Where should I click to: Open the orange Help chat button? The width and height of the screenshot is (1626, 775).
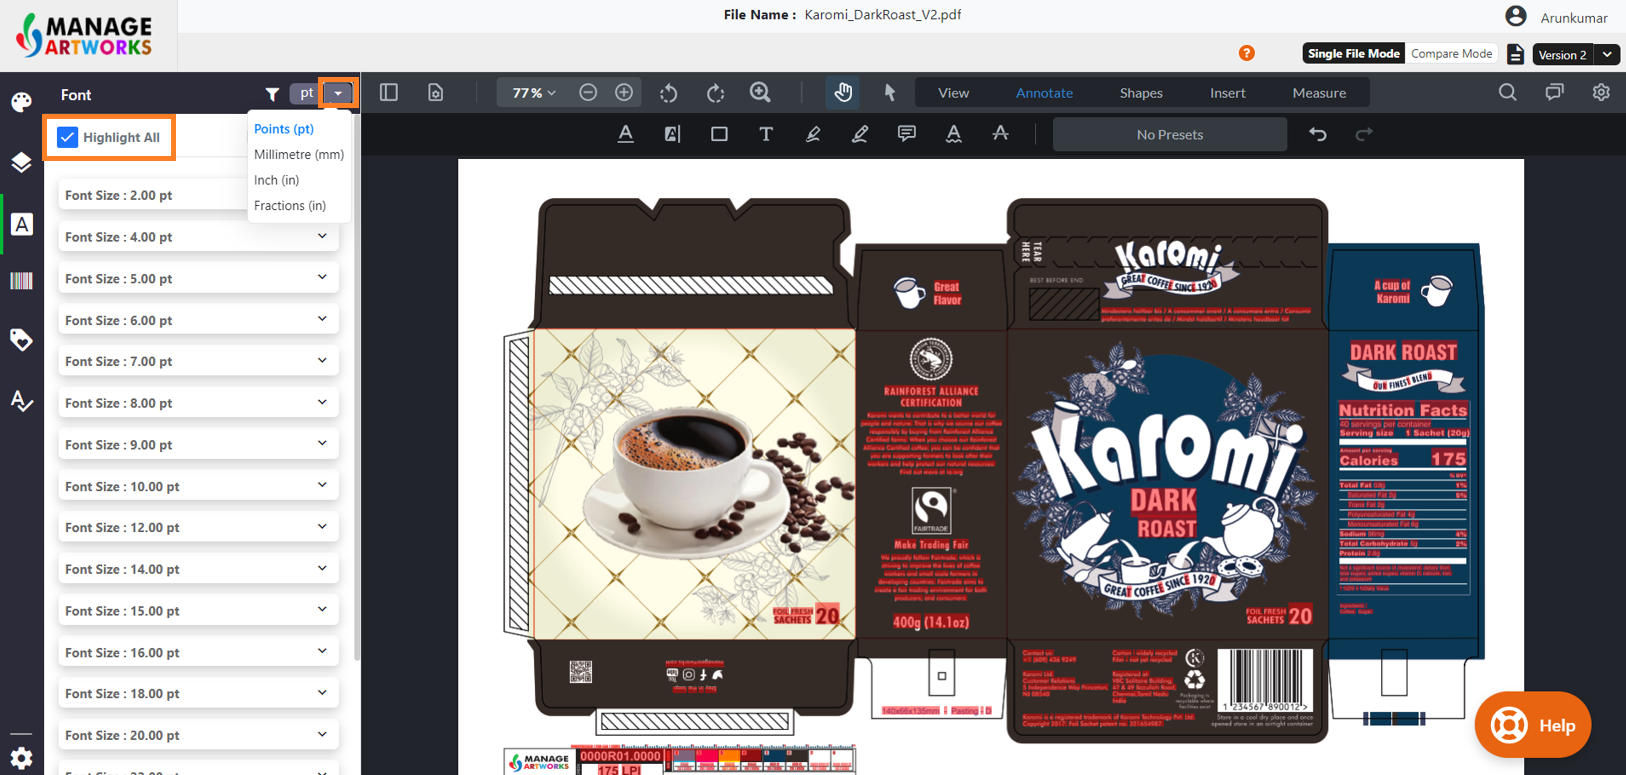(x=1533, y=725)
